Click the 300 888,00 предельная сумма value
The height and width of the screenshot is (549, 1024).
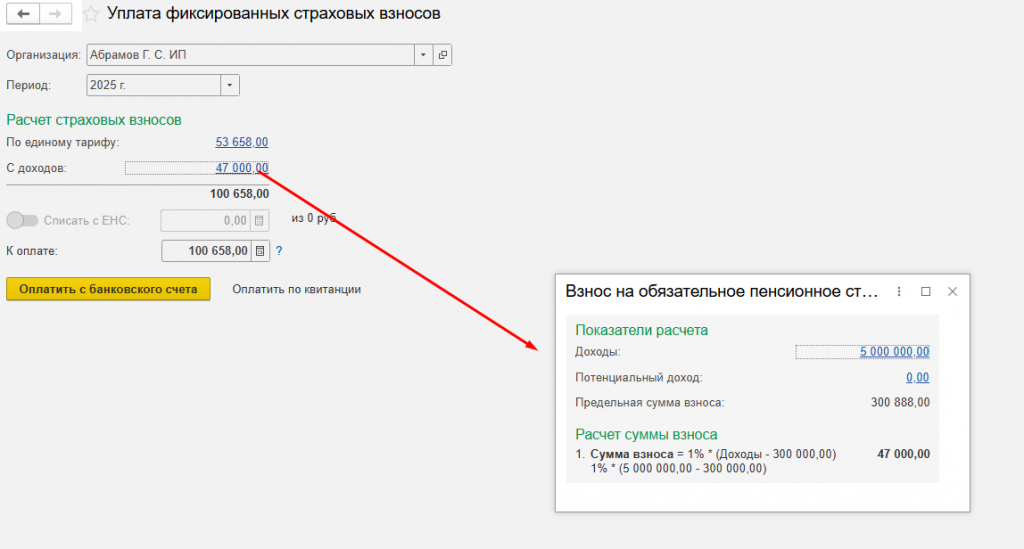click(x=900, y=402)
